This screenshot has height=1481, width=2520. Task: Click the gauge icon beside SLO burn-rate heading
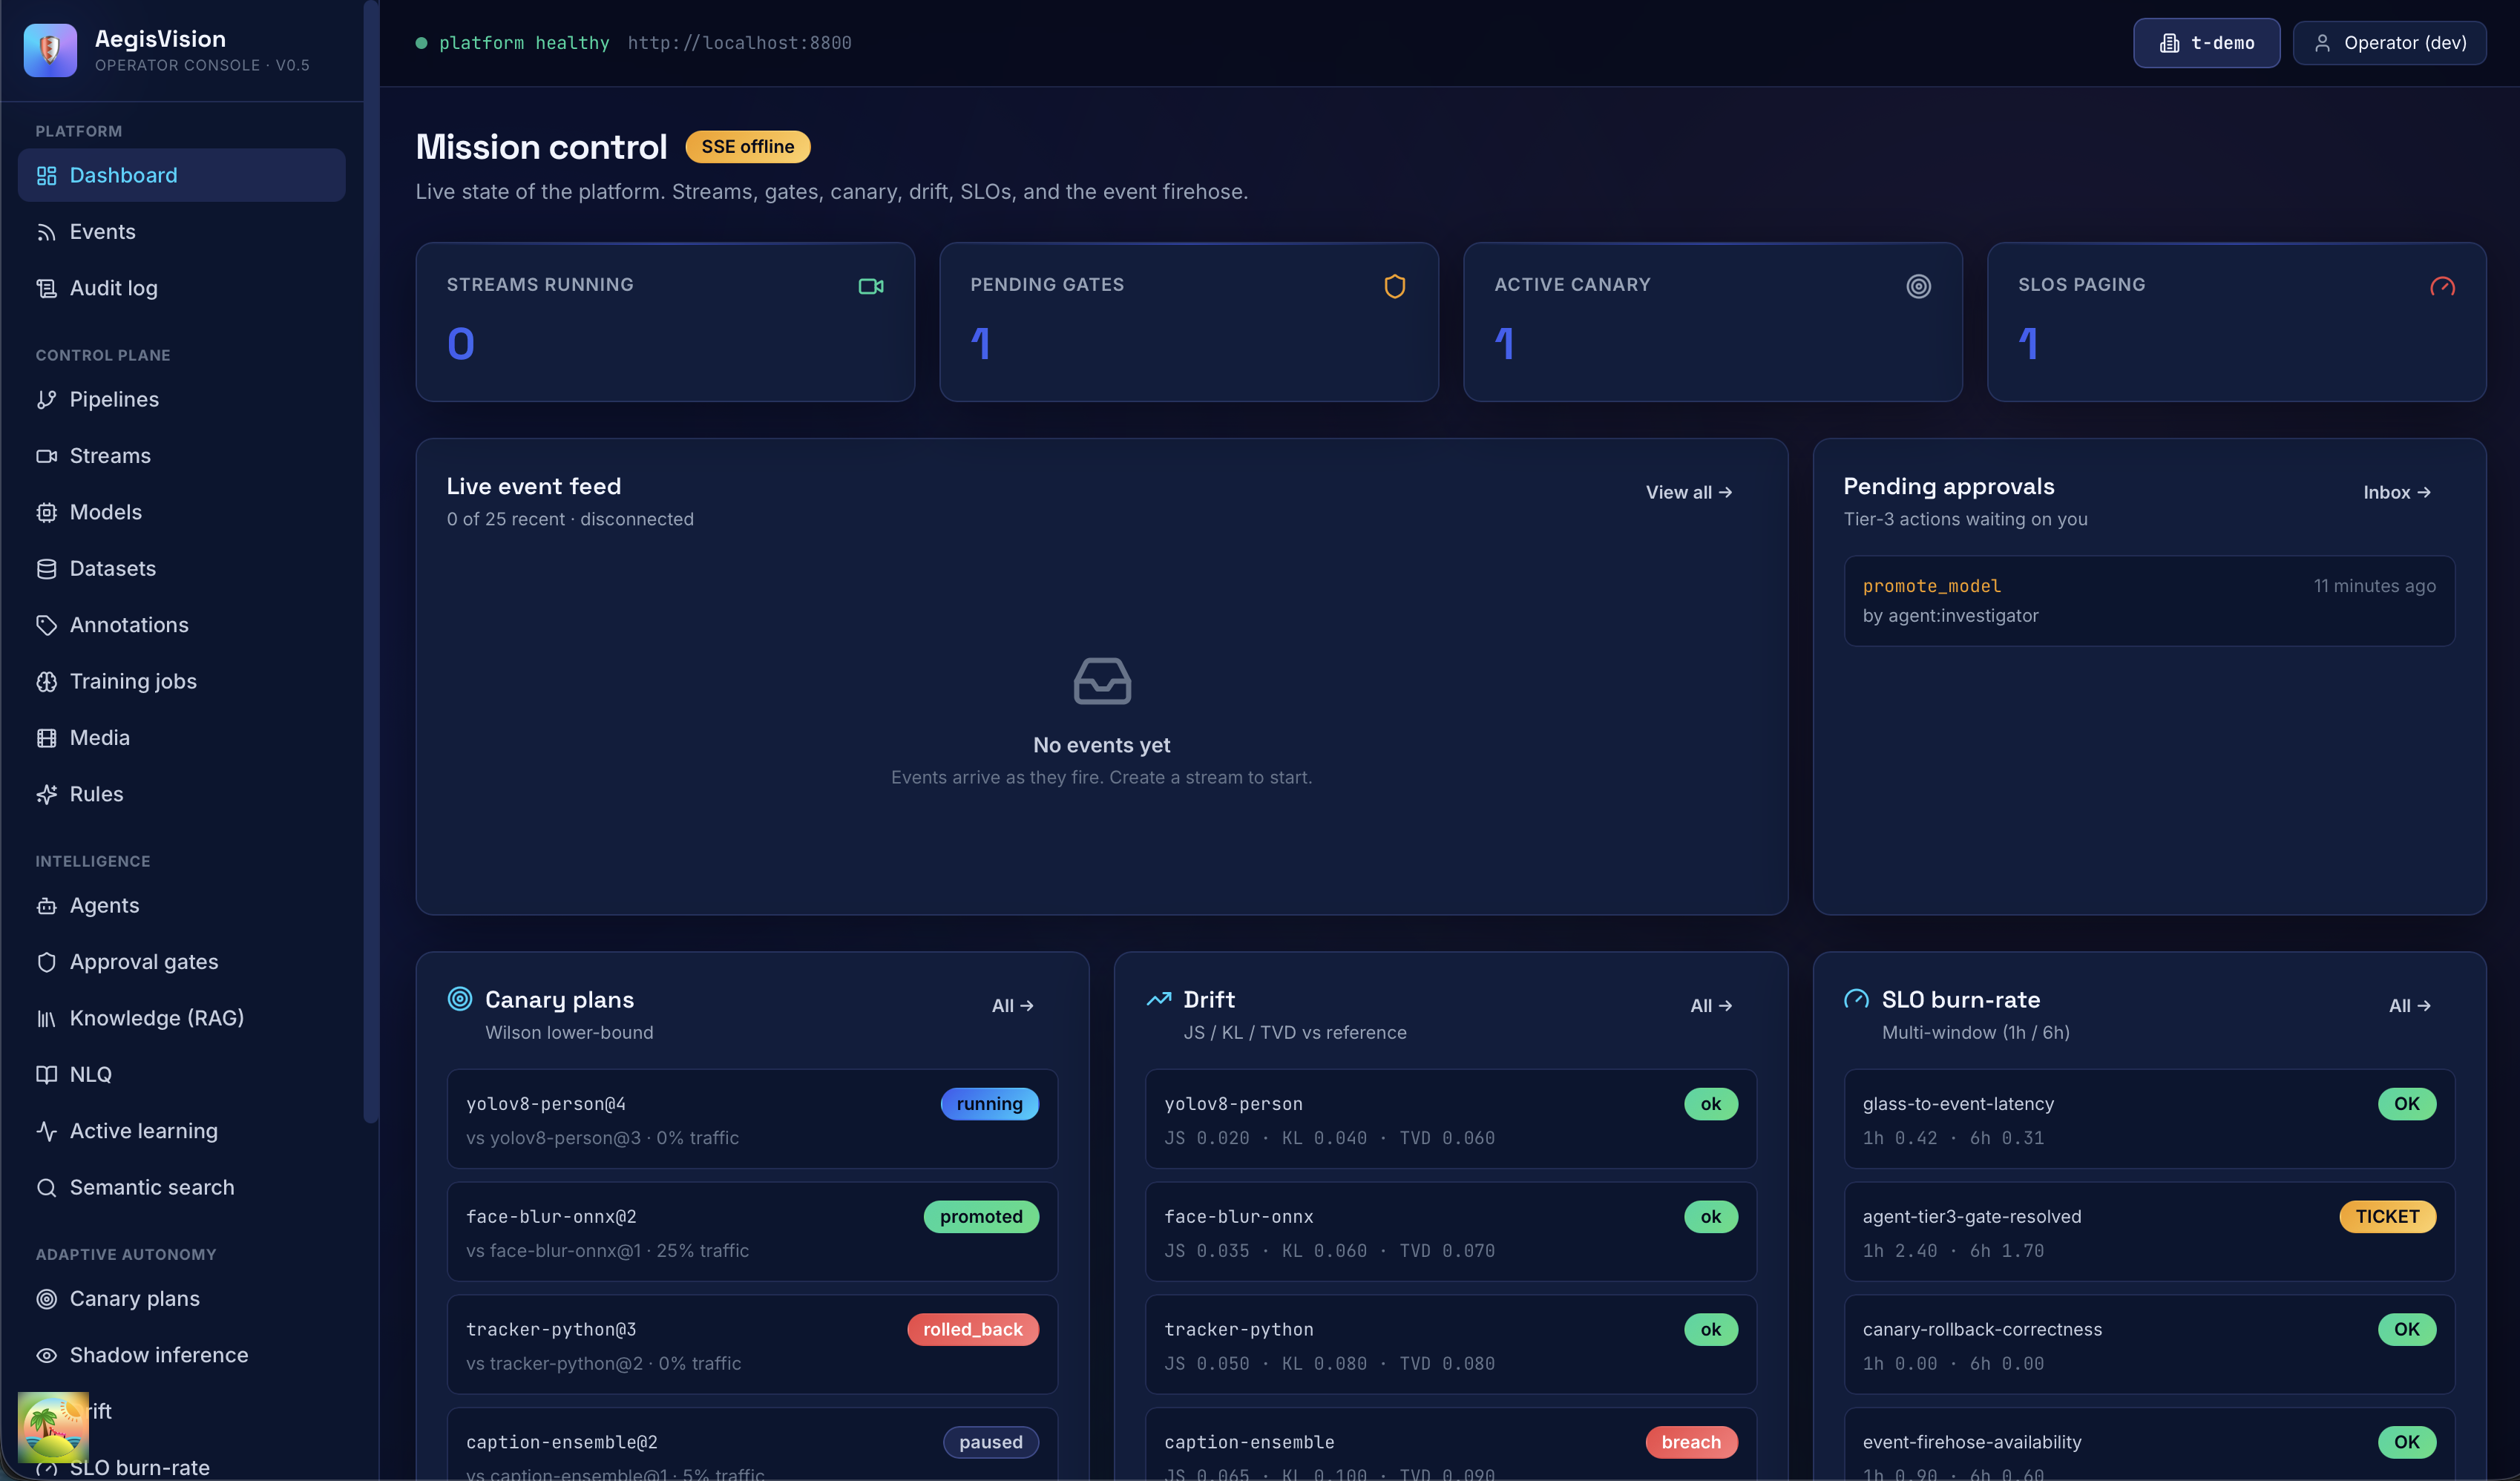tap(1856, 999)
